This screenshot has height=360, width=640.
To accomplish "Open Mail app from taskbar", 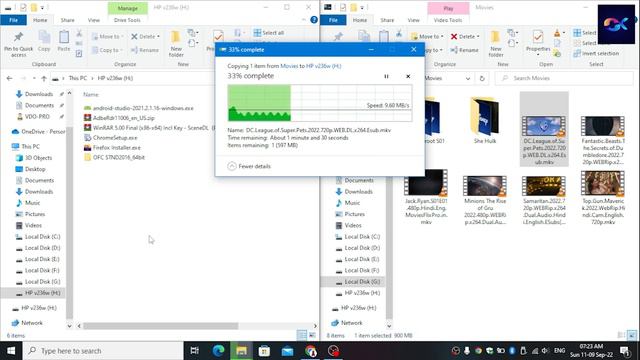I will (x=287, y=351).
